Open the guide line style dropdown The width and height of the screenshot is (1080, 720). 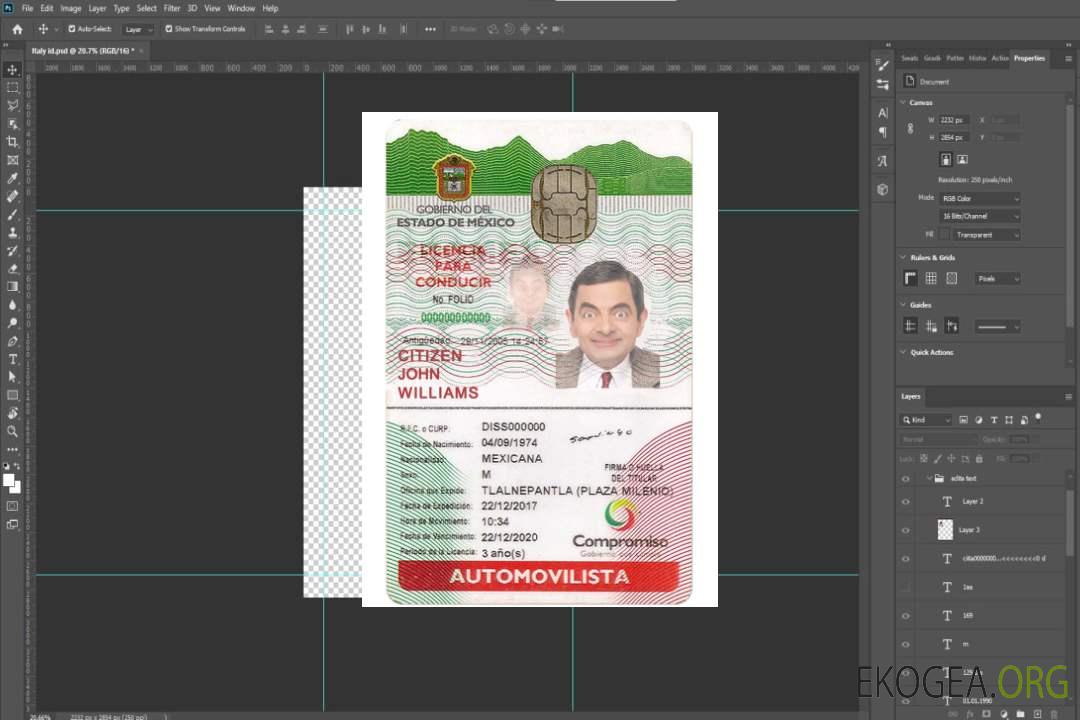(x=997, y=327)
